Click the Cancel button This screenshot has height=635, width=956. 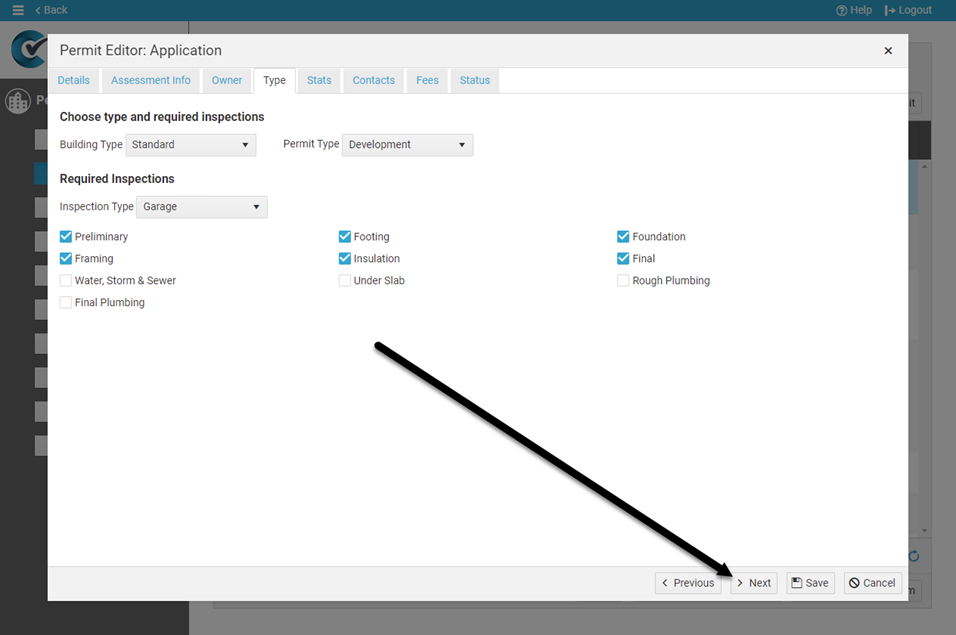click(872, 583)
